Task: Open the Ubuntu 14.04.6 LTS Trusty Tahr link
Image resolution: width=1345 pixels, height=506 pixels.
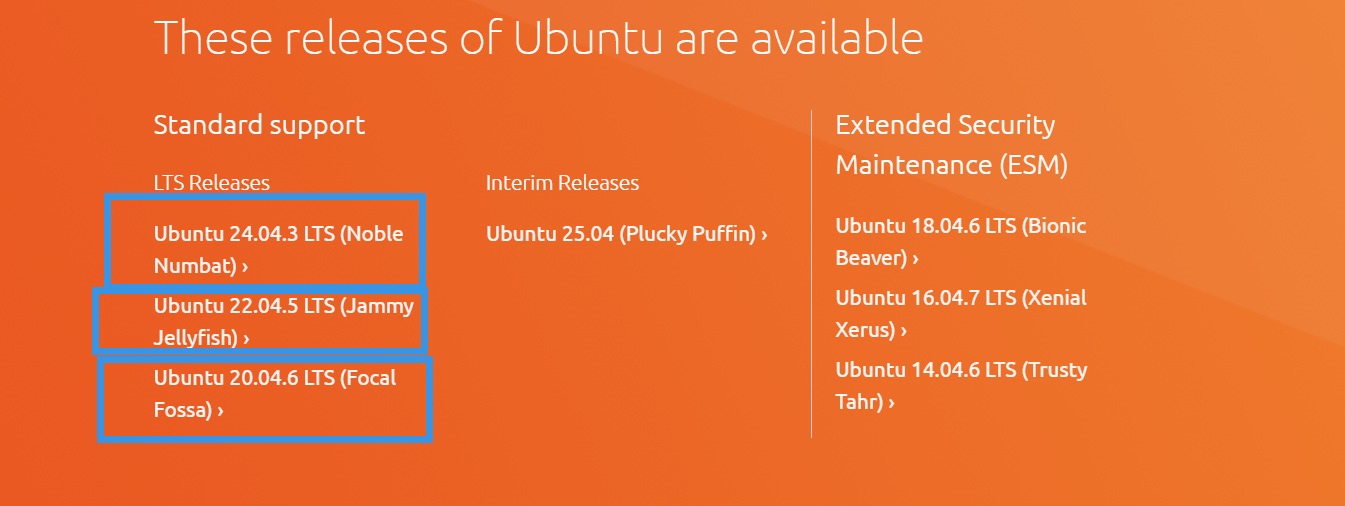Action: [x=961, y=386]
